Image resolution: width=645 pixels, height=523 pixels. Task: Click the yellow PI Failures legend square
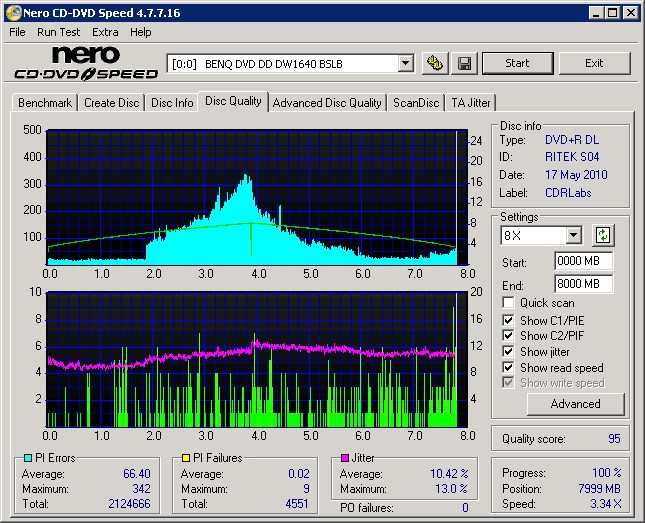186,458
